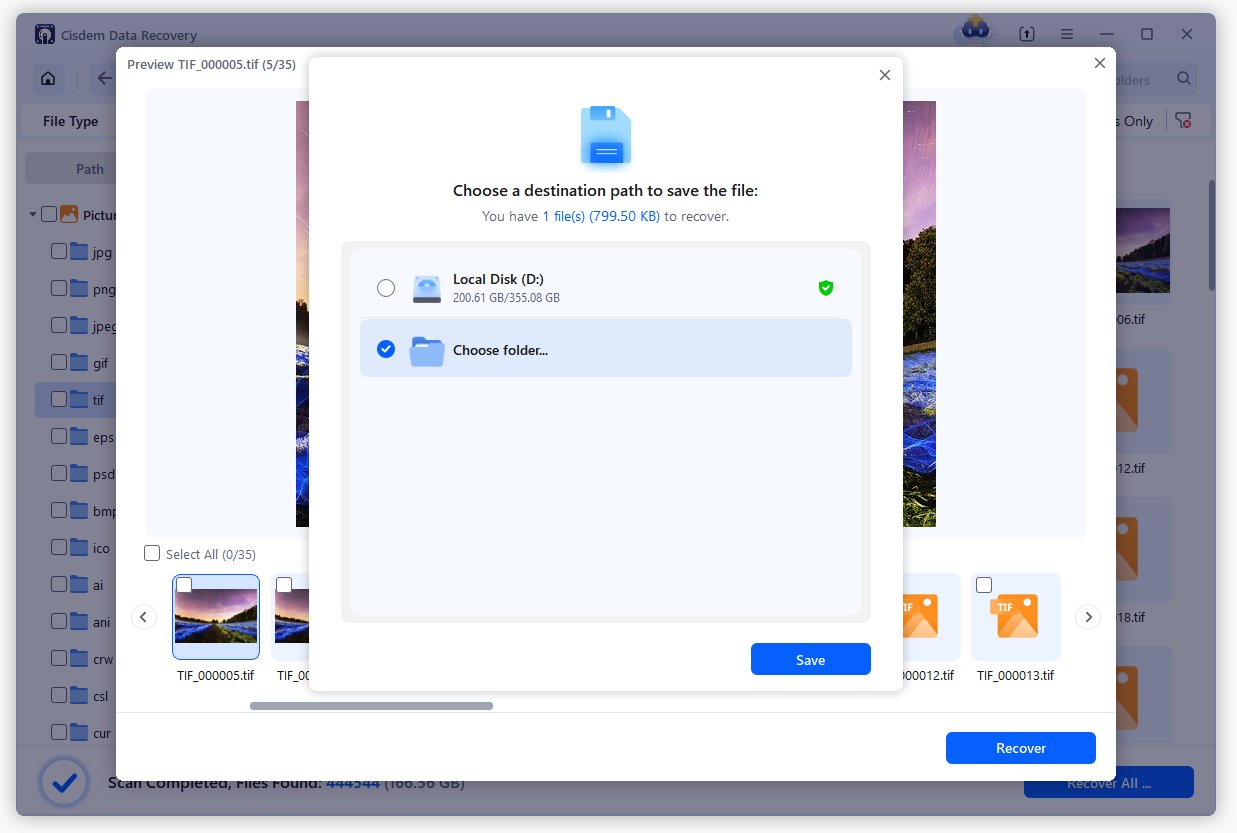This screenshot has height=833, width=1237.
Task: Open the hamburger menu in title bar
Action: (x=1067, y=34)
